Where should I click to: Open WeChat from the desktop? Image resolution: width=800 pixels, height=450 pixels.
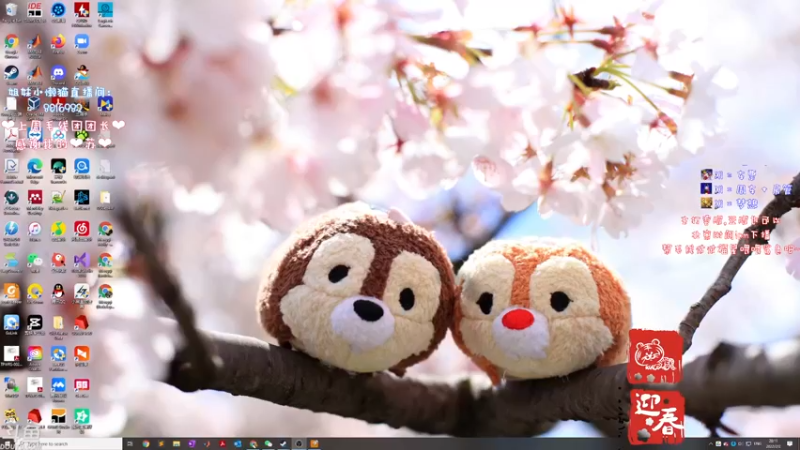click(35, 260)
